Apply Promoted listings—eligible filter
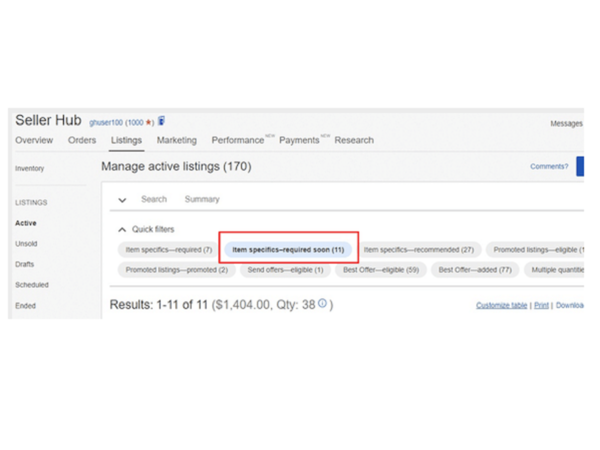The image size is (600, 450). pyautogui.click(x=535, y=250)
